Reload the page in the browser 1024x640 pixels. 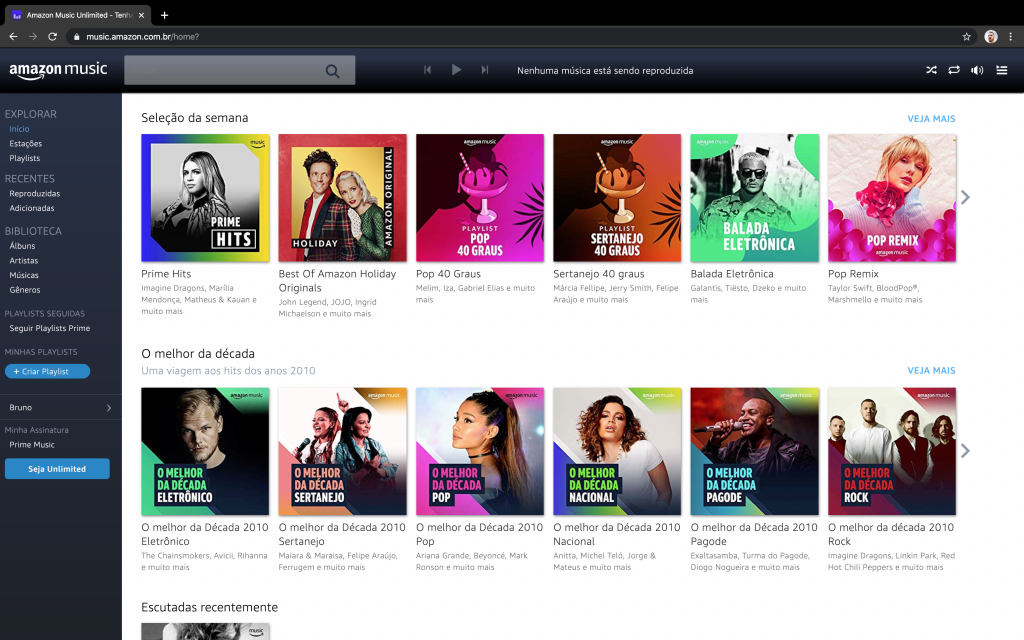click(x=52, y=37)
